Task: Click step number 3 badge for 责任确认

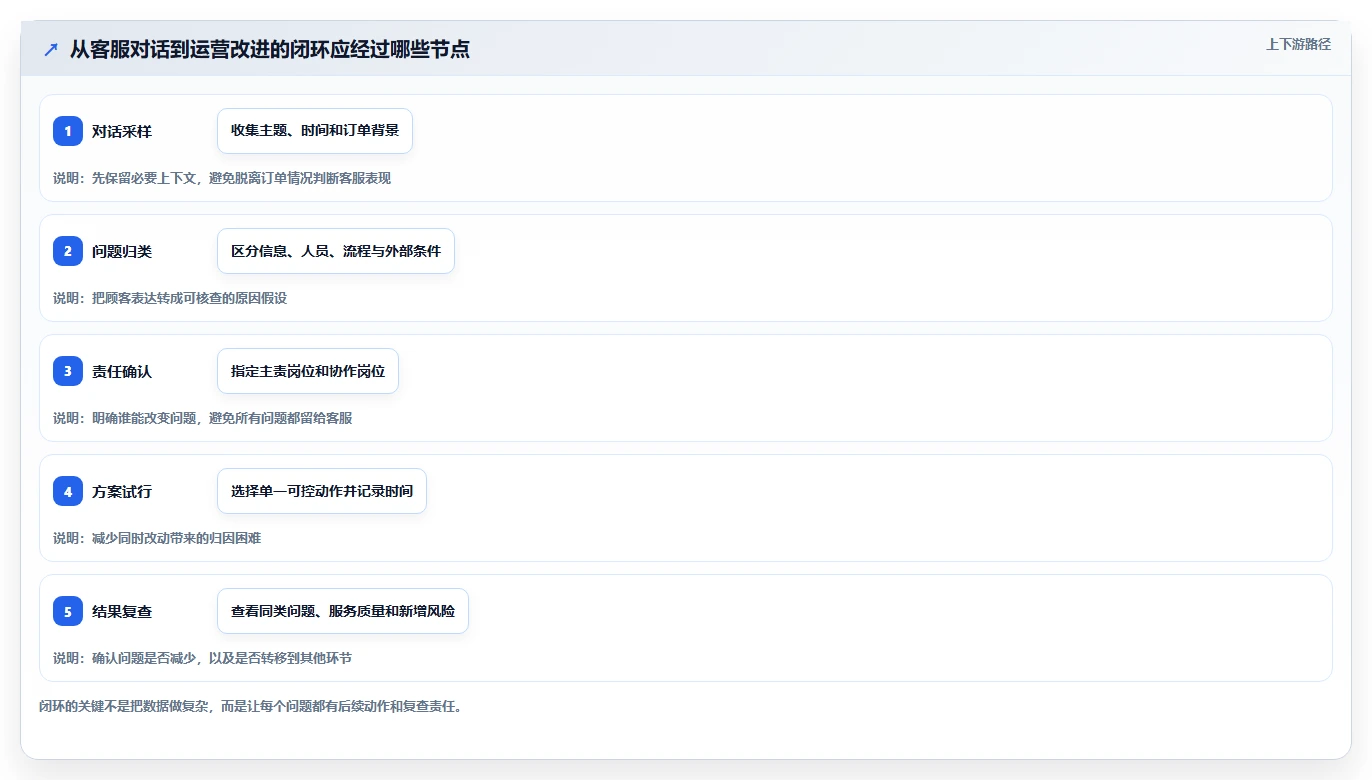Action: tap(68, 371)
